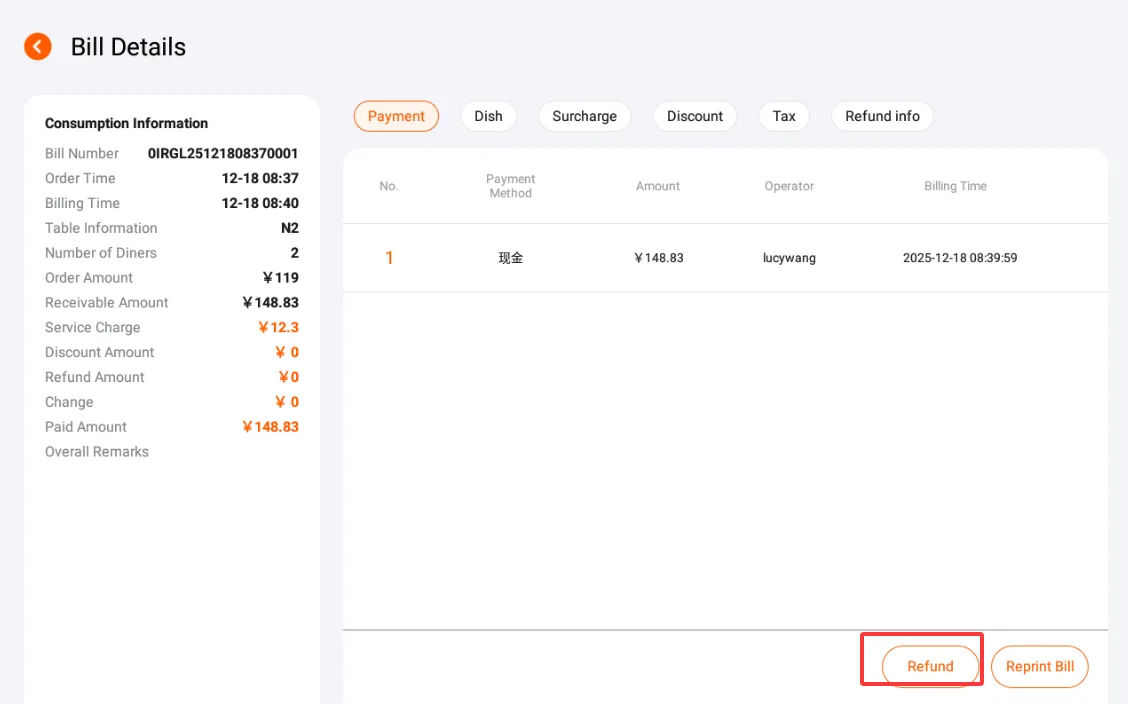1128x704 pixels.
Task: Click the Service Charge value ¥12.3
Action: [278, 327]
